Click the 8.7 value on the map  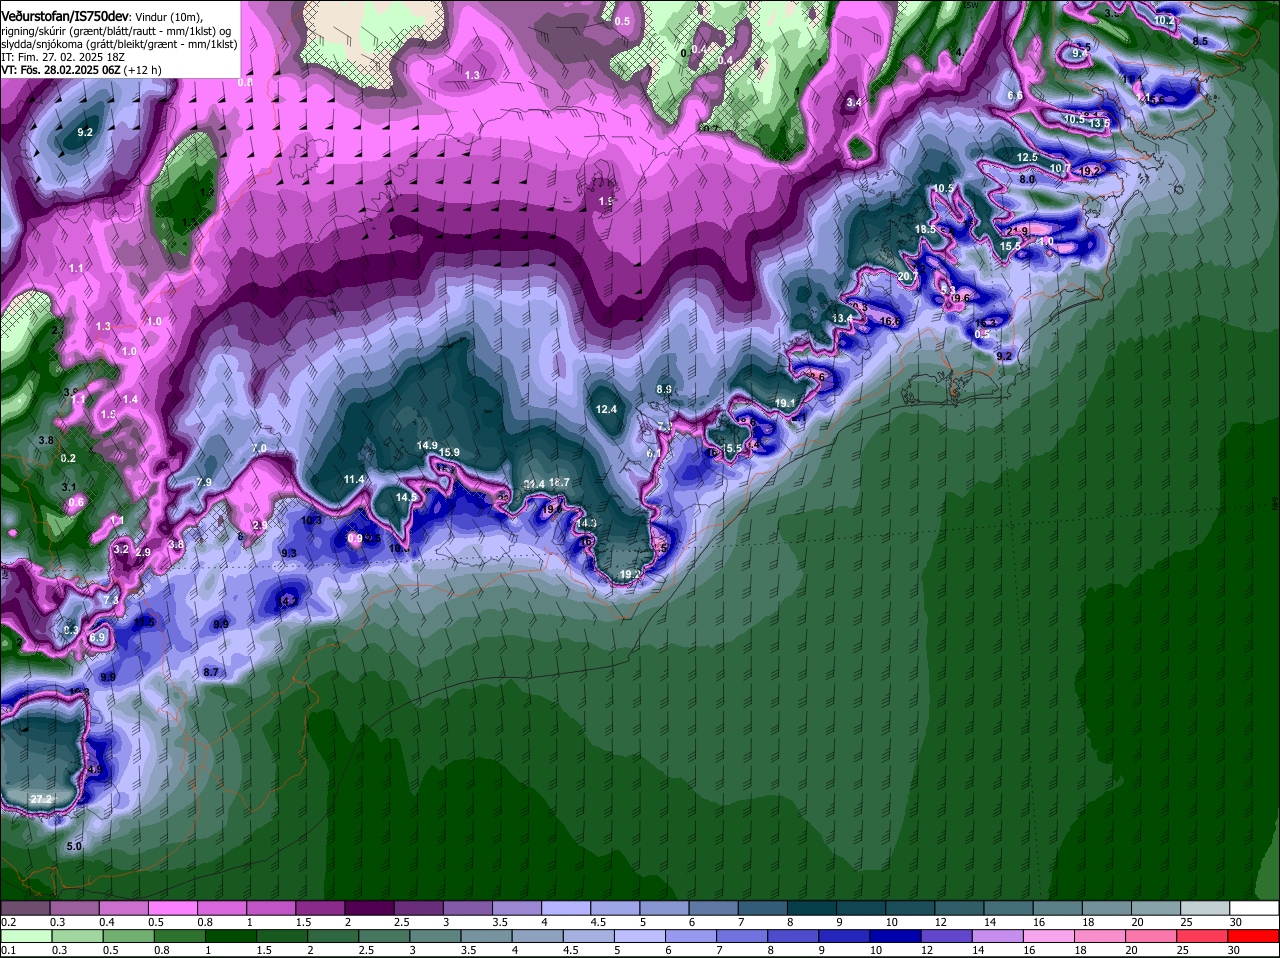pos(211,672)
